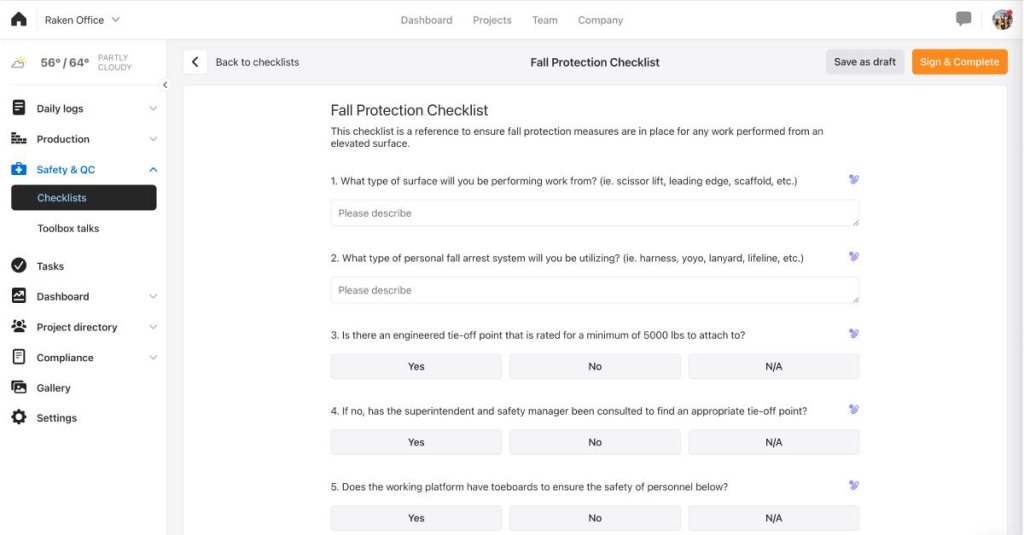Select Yes for engineered tie-off point question
This screenshot has height=535, width=1024.
coord(416,367)
